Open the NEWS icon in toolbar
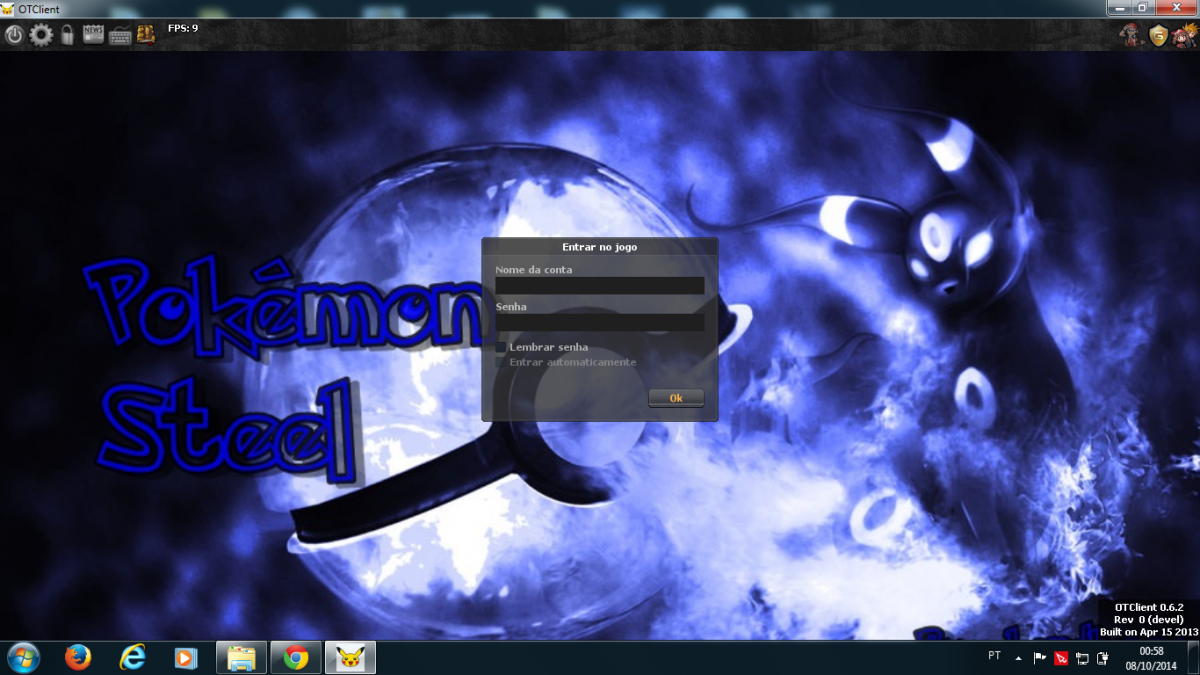The image size is (1200, 675). coord(94,35)
